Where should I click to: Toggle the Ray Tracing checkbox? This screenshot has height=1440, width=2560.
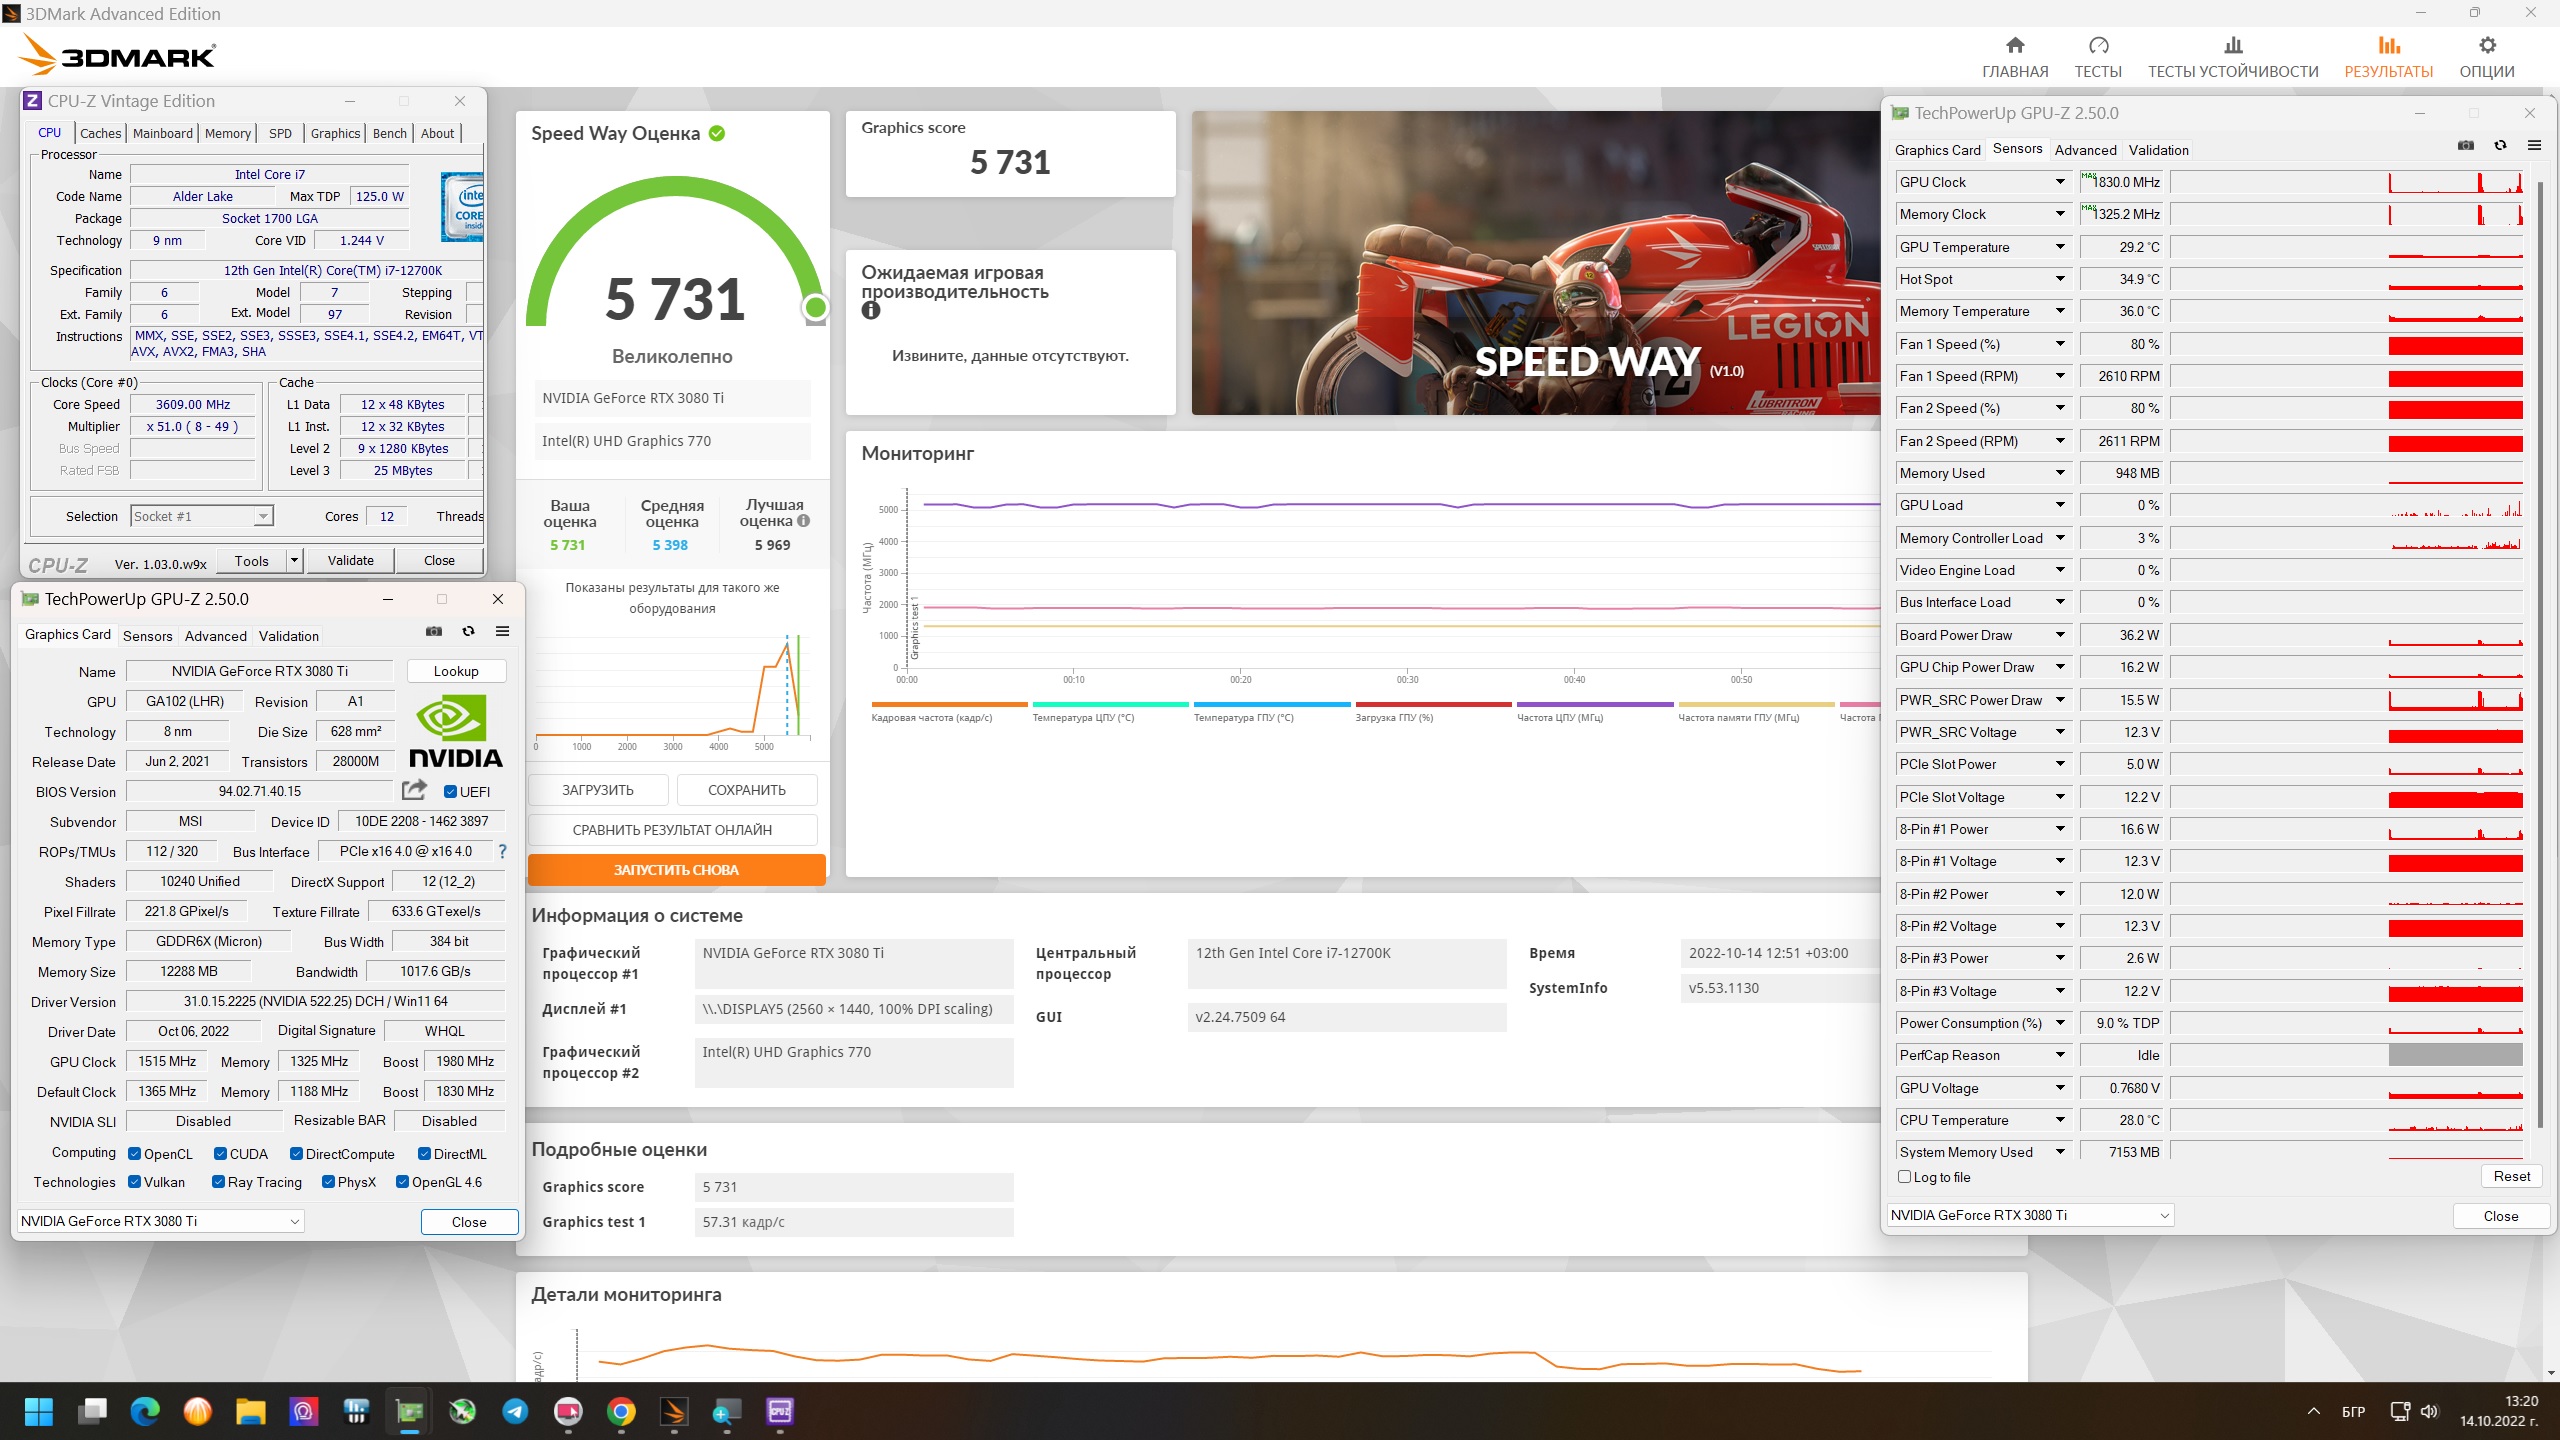coord(218,1182)
